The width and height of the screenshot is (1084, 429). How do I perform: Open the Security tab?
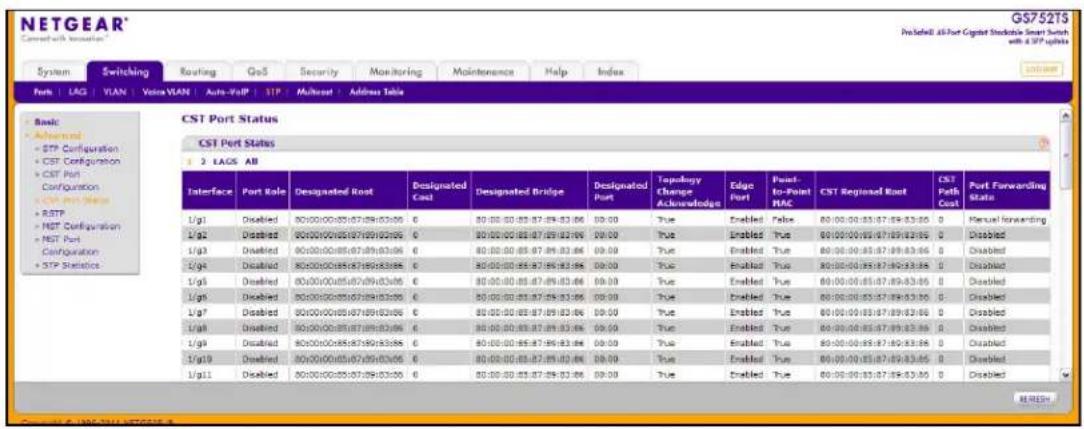(319, 72)
